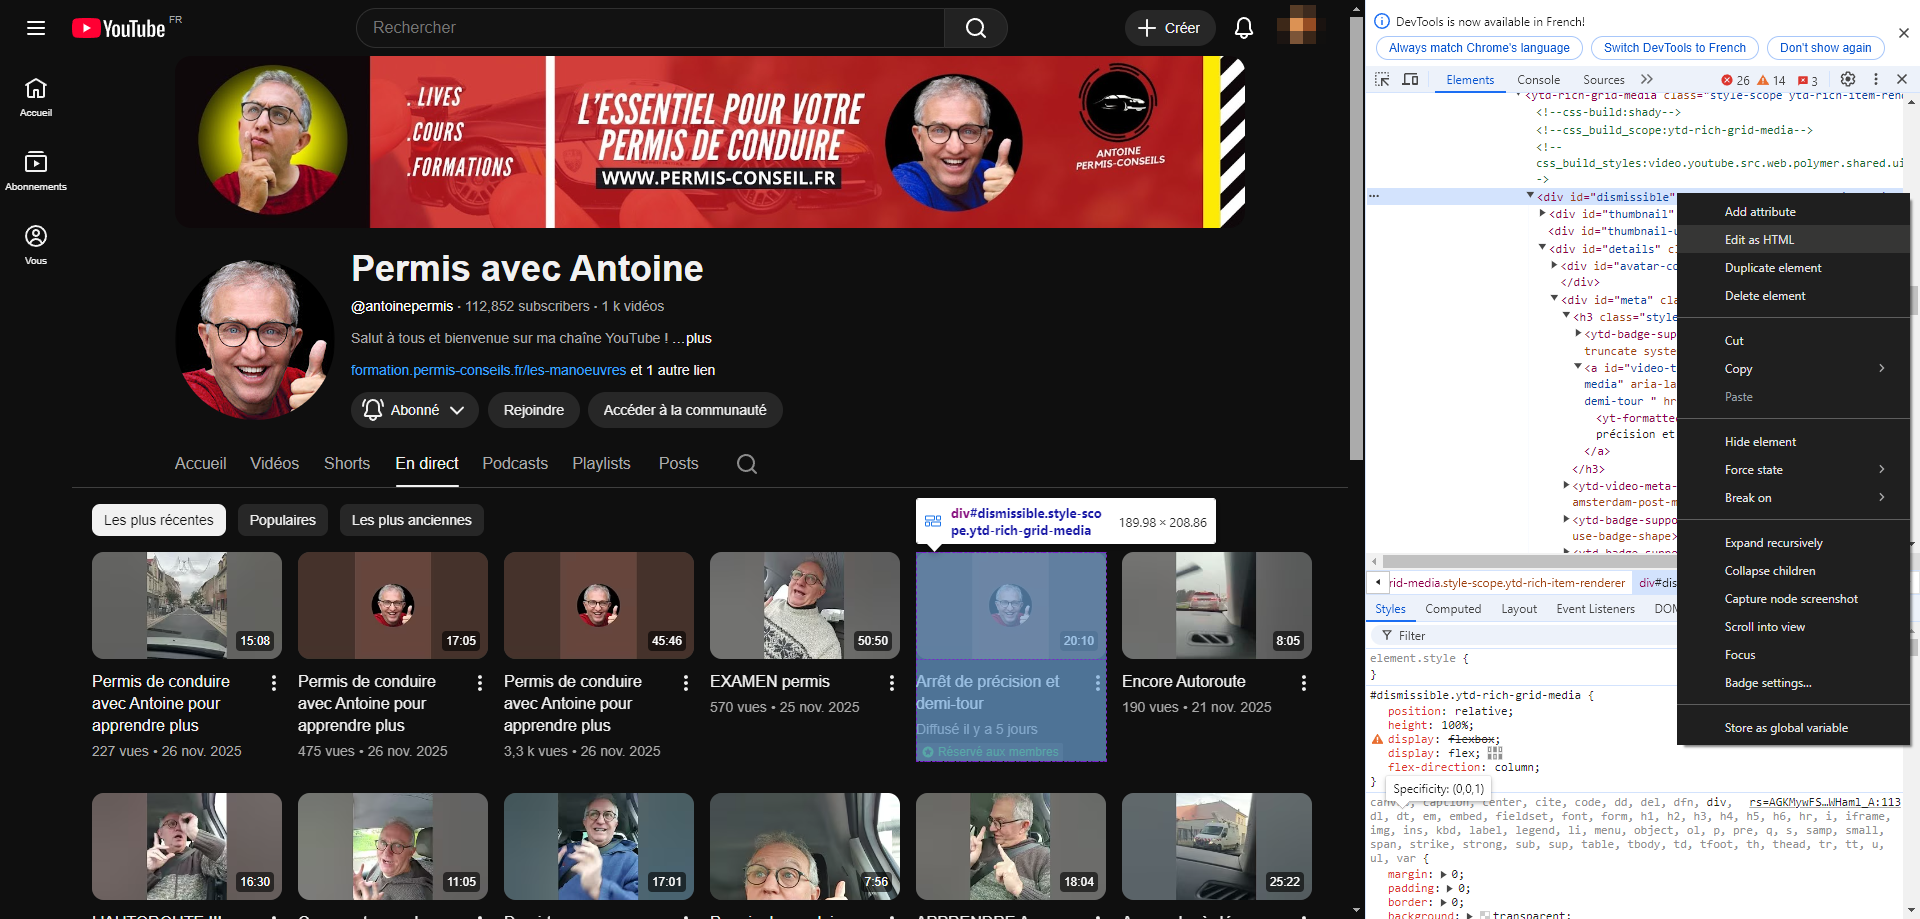Open DevTools settings gear

[x=1847, y=80]
